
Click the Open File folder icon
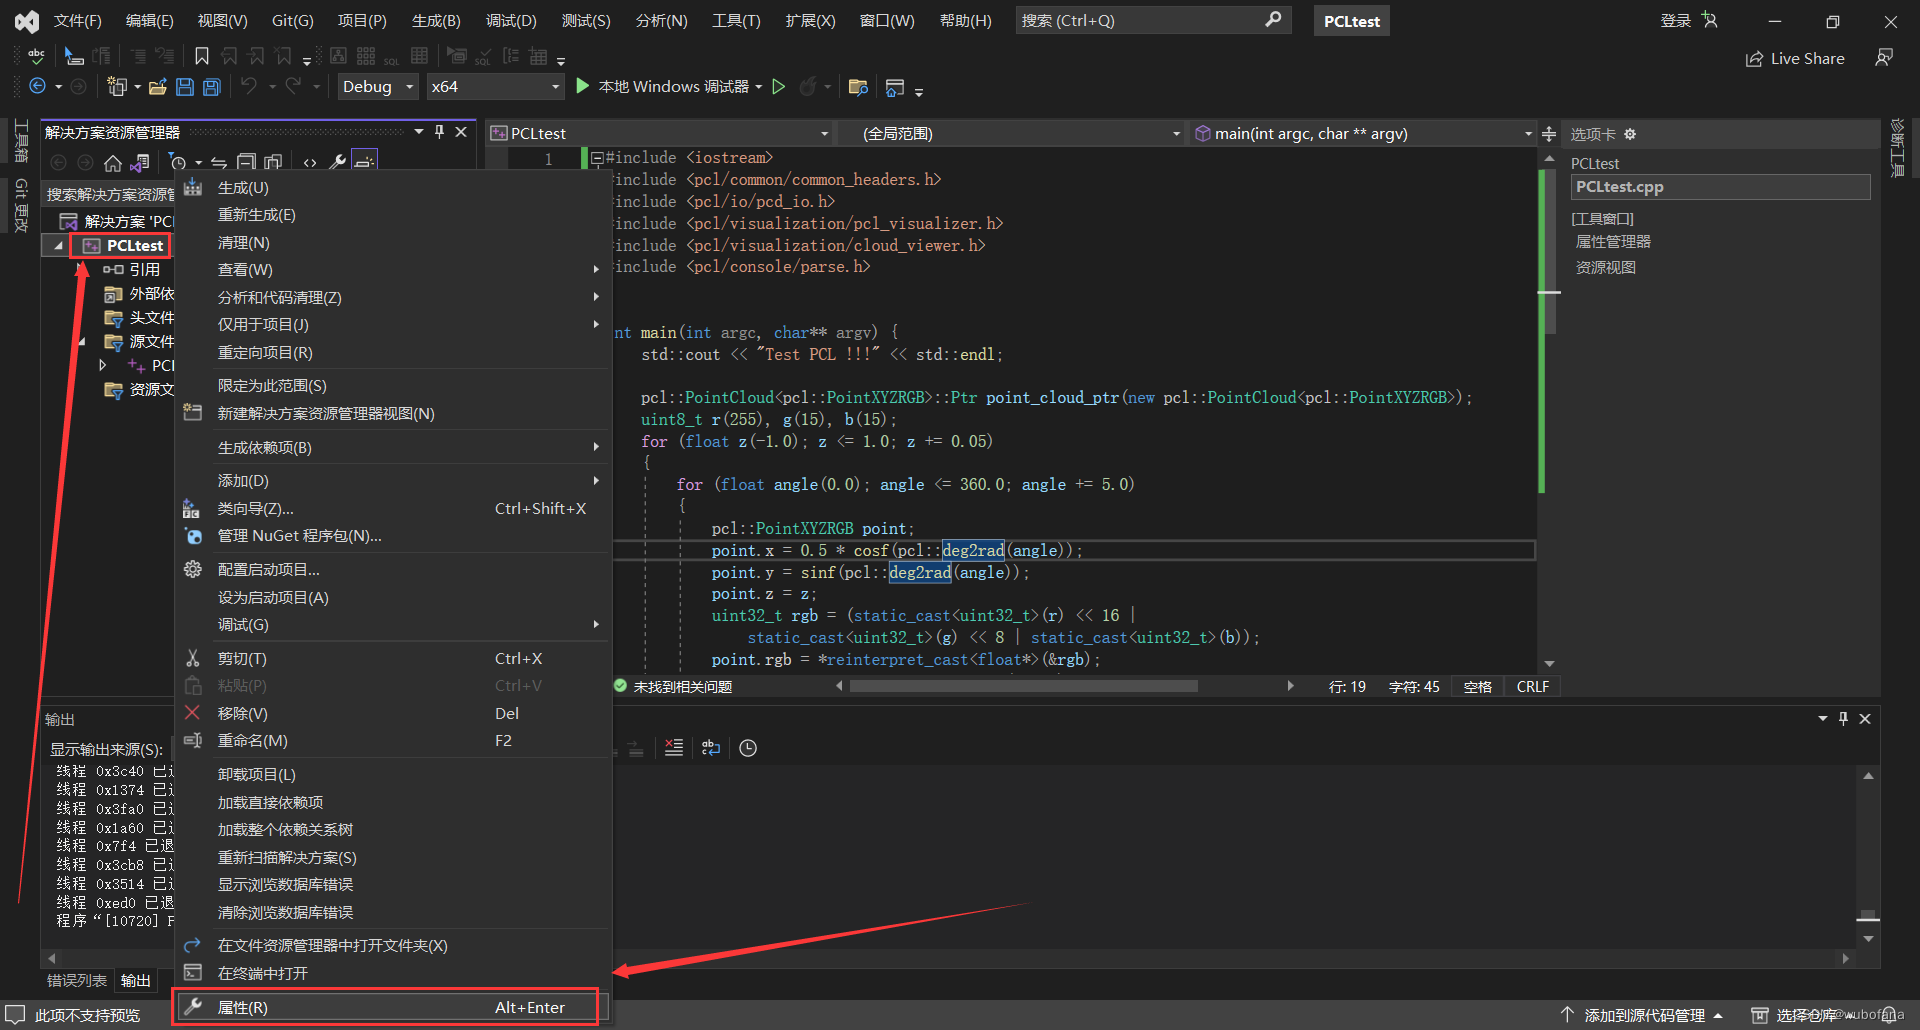[157, 87]
